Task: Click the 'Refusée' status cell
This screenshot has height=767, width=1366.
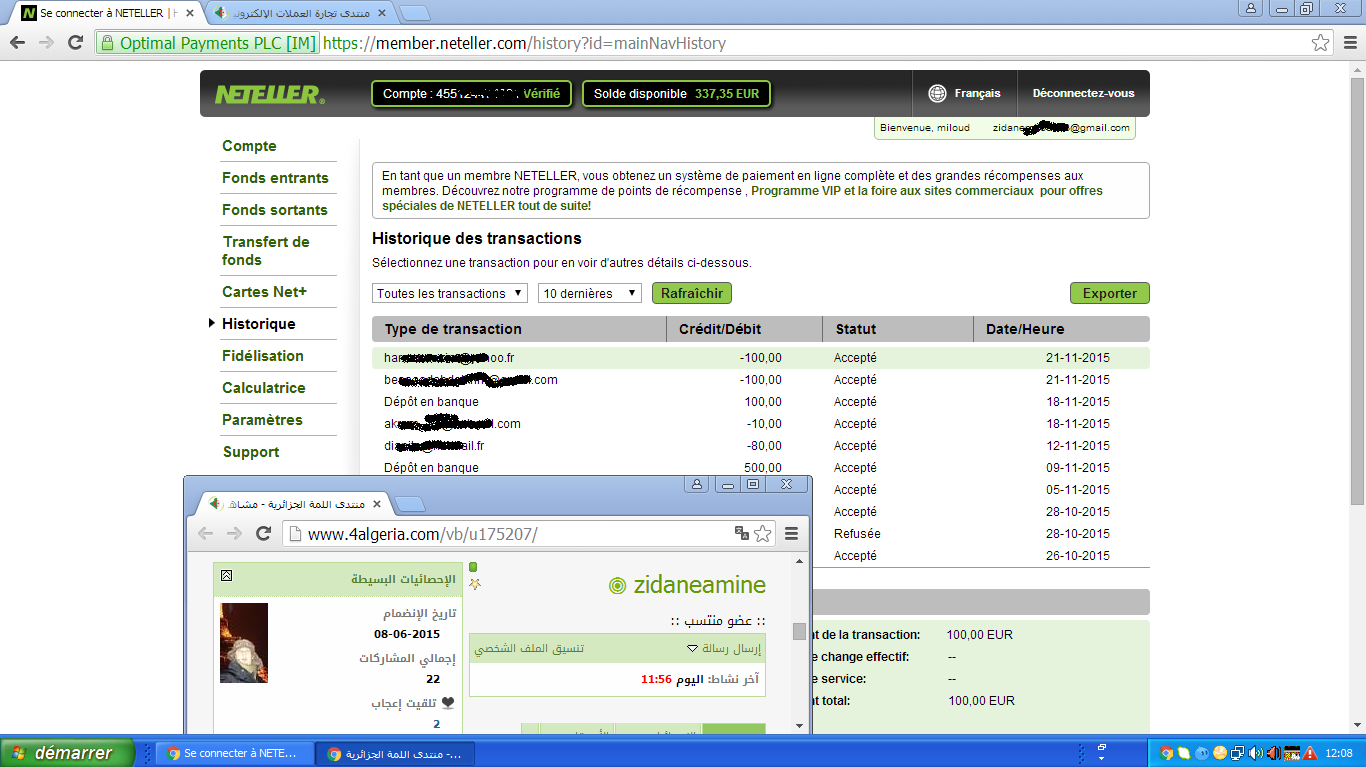Action: pyautogui.click(x=857, y=533)
